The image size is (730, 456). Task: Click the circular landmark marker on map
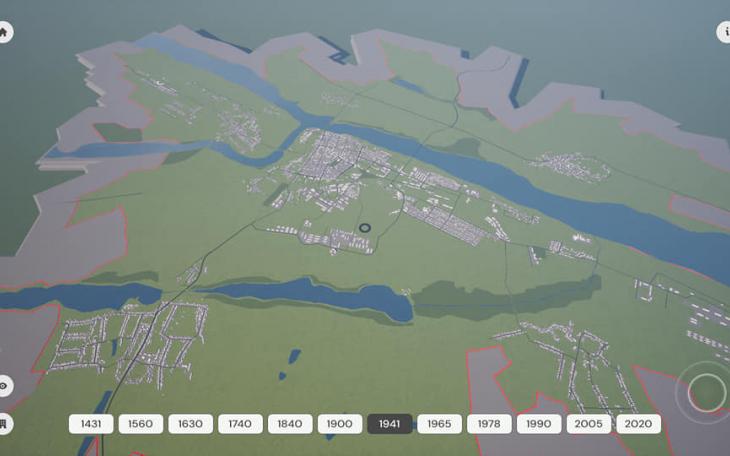[x=365, y=228]
